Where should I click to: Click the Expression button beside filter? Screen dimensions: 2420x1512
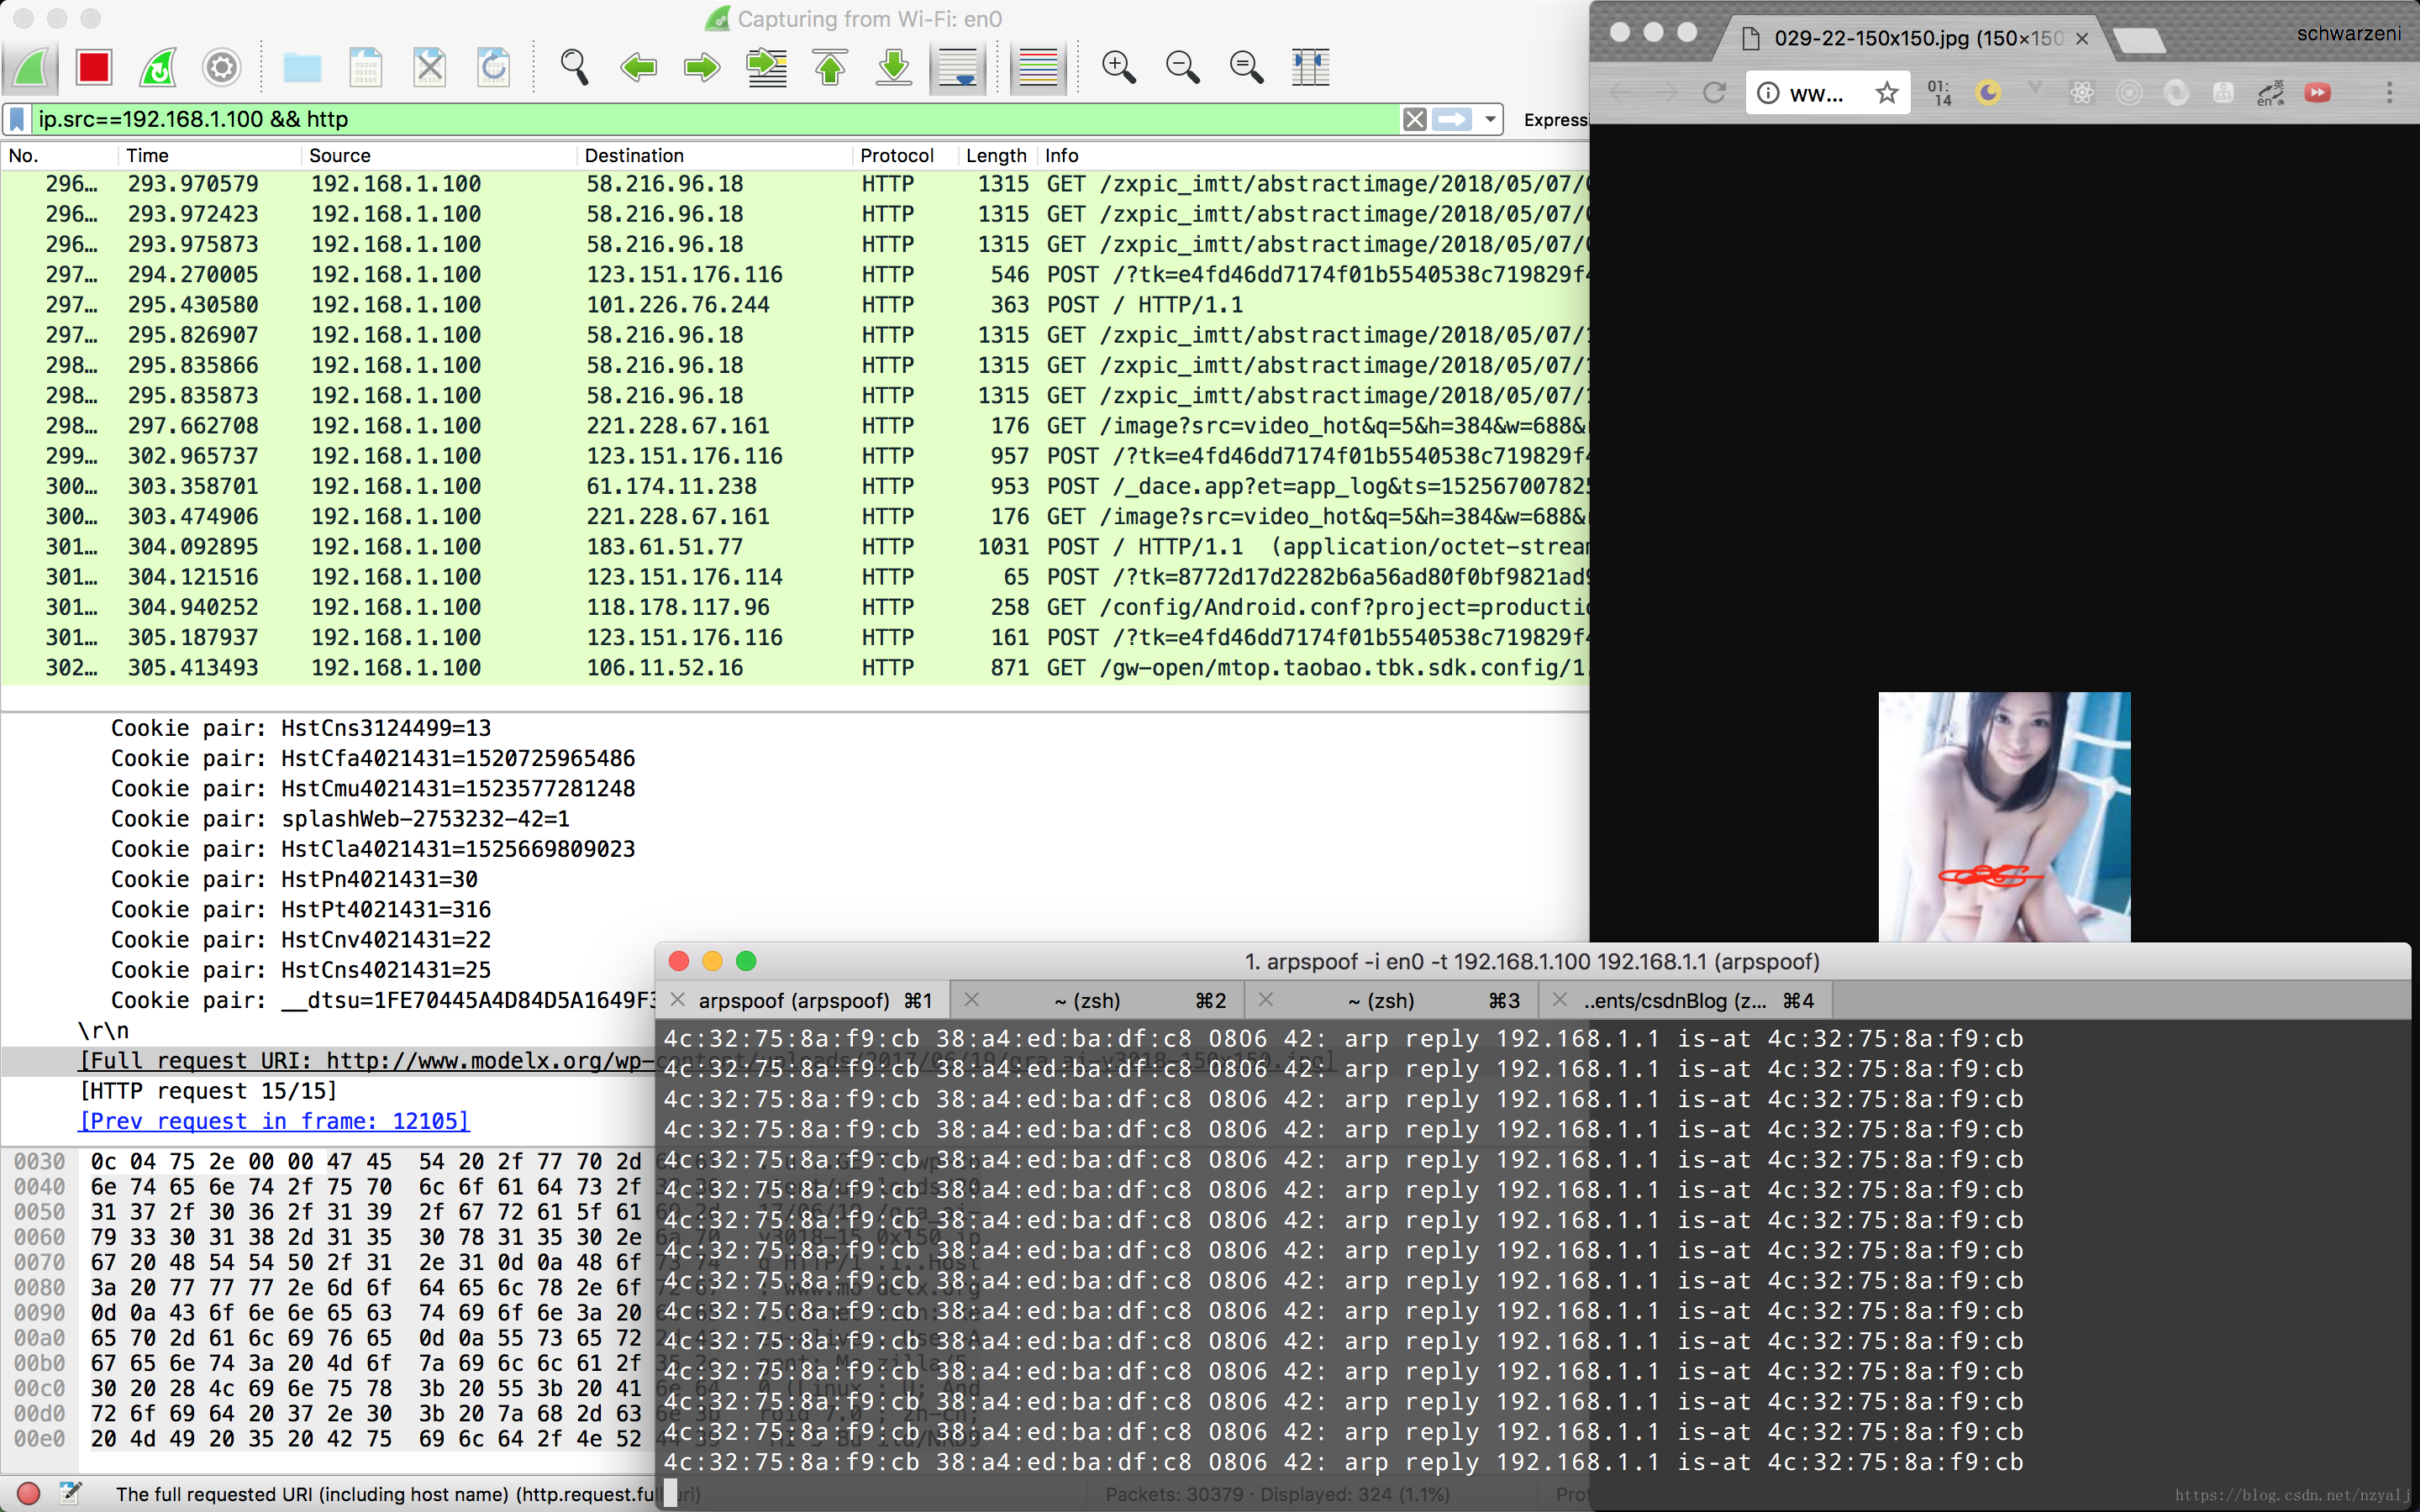[x=1555, y=120]
